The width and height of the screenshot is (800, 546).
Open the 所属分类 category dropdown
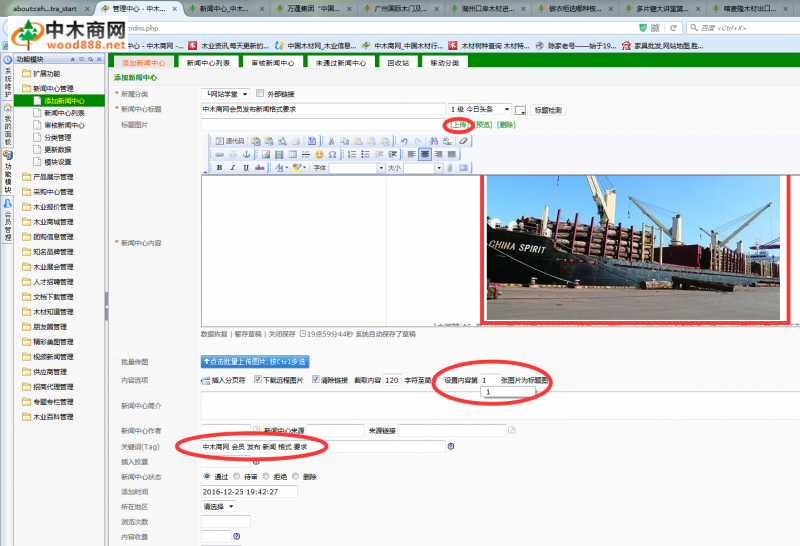(225, 94)
